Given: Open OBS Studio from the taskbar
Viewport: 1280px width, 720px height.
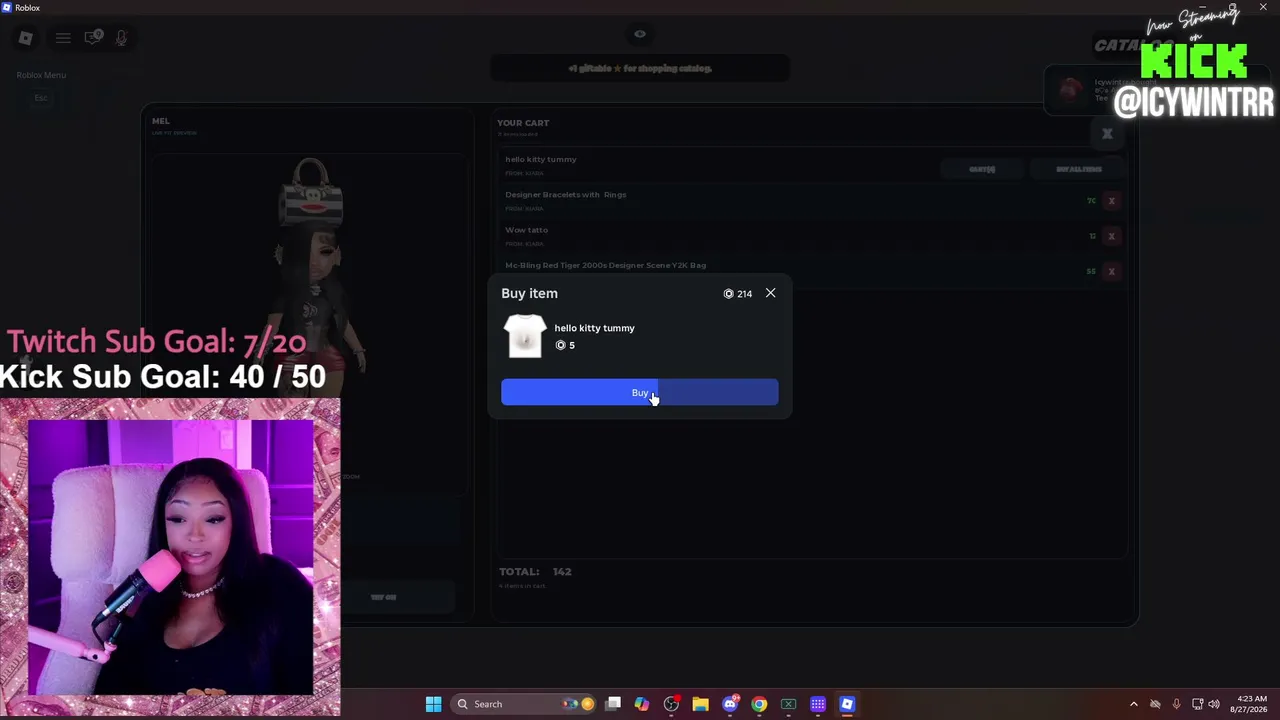Looking at the screenshot, I should click(671, 704).
